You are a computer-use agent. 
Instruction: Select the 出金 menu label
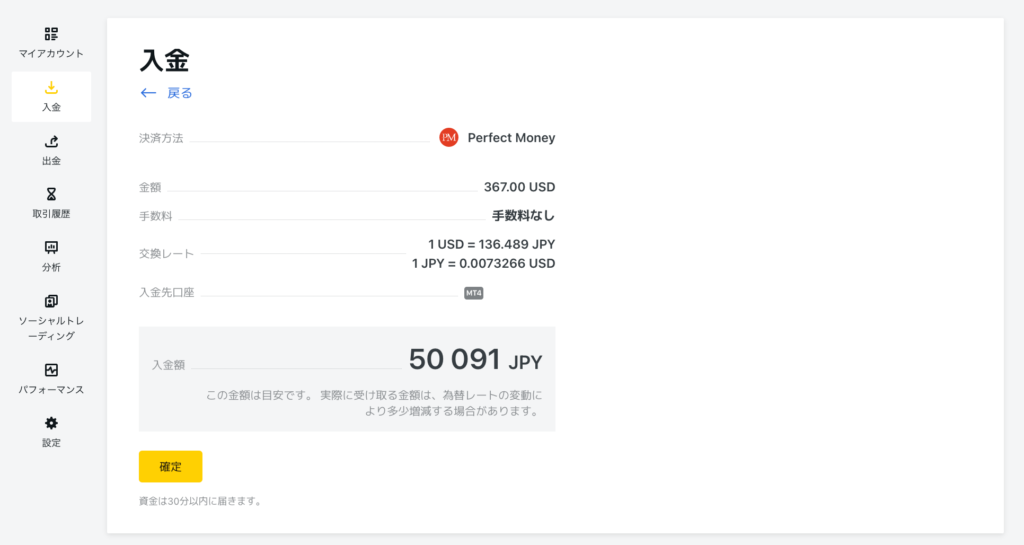[51, 161]
